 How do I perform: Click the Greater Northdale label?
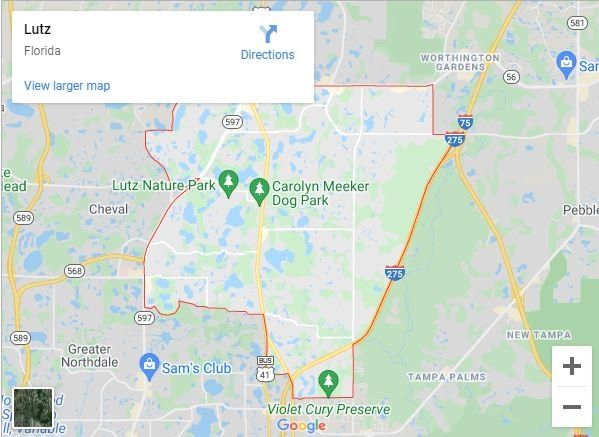[x=89, y=355]
